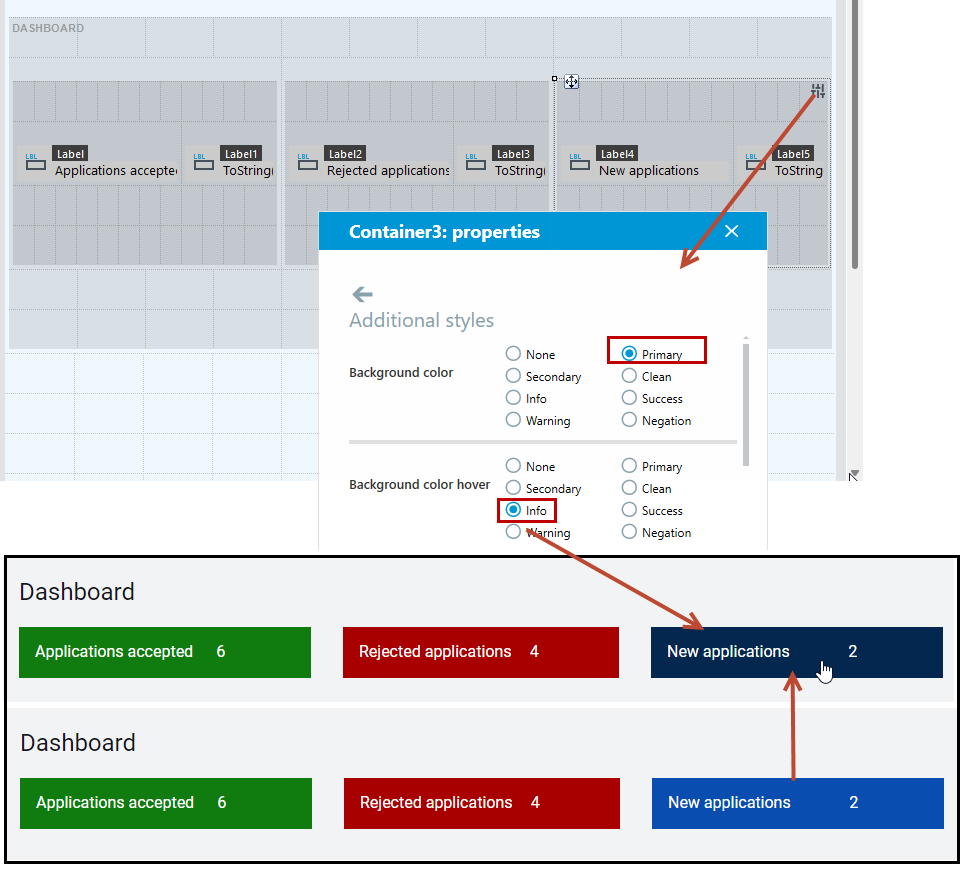Select the LBL icon beside Label1

[x=204, y=161]
